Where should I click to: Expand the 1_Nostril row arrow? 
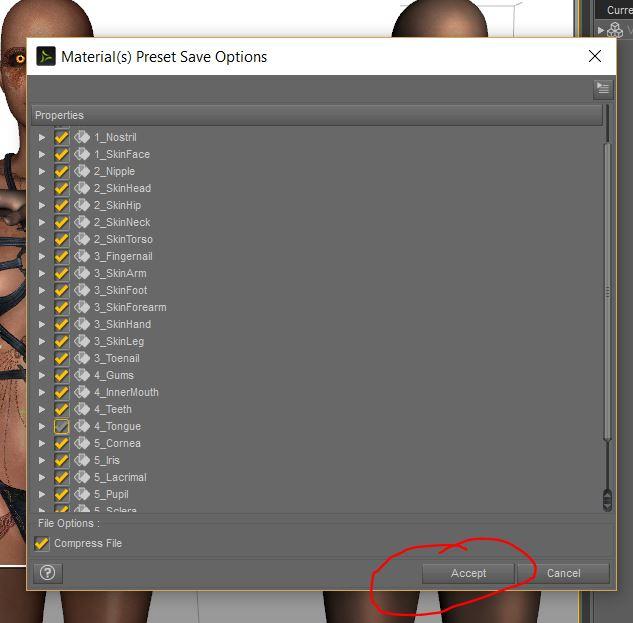click(x=42, y=137)
